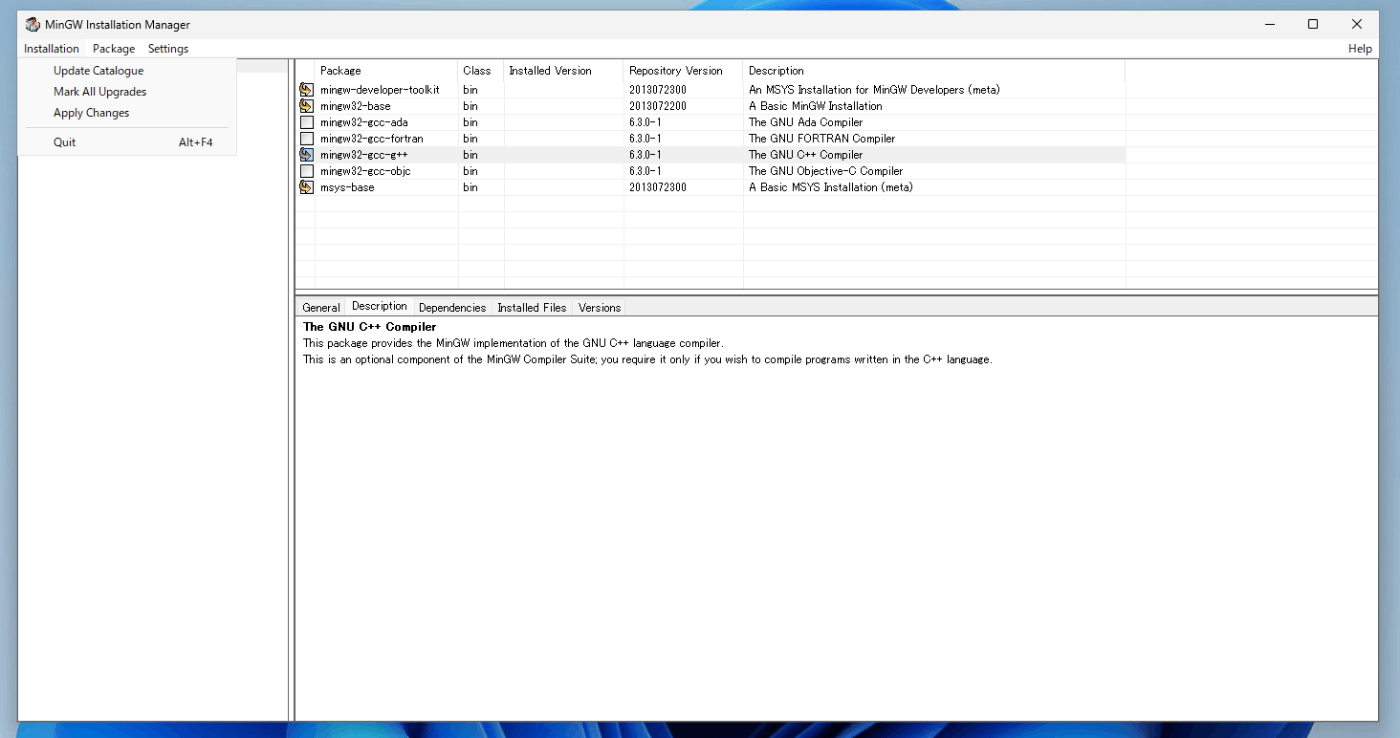Click the Installed Version column header
This screenshot has height=738, width=1400.
tap(564, 71)
